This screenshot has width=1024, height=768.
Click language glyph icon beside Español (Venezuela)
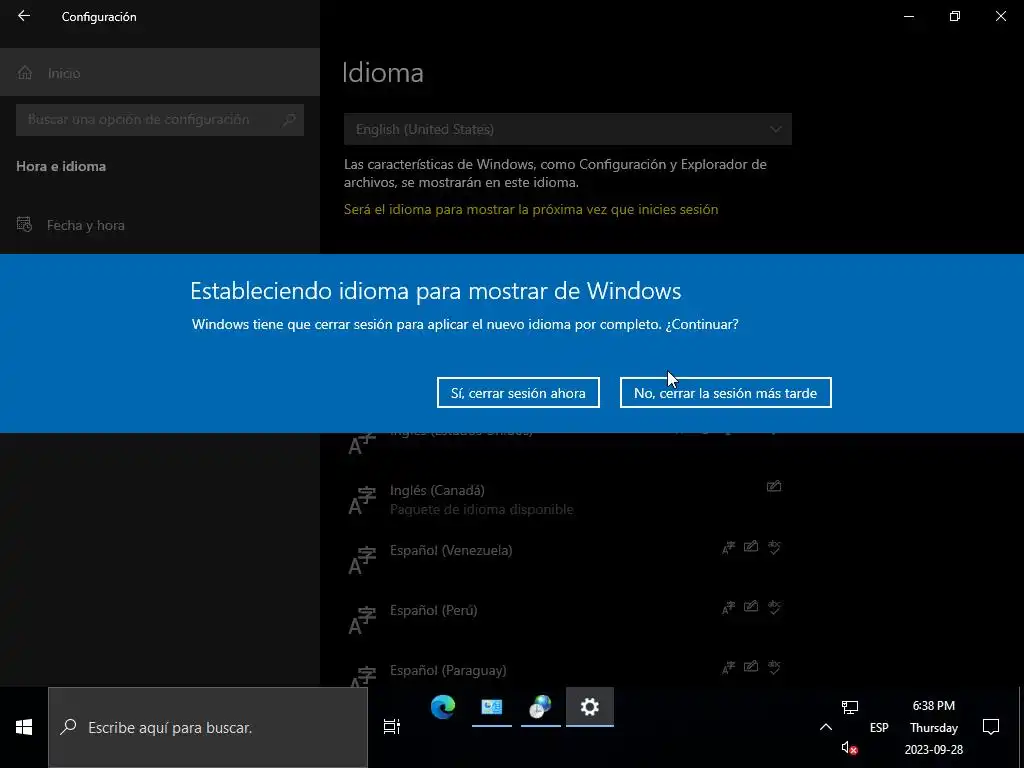click(362, 561)
